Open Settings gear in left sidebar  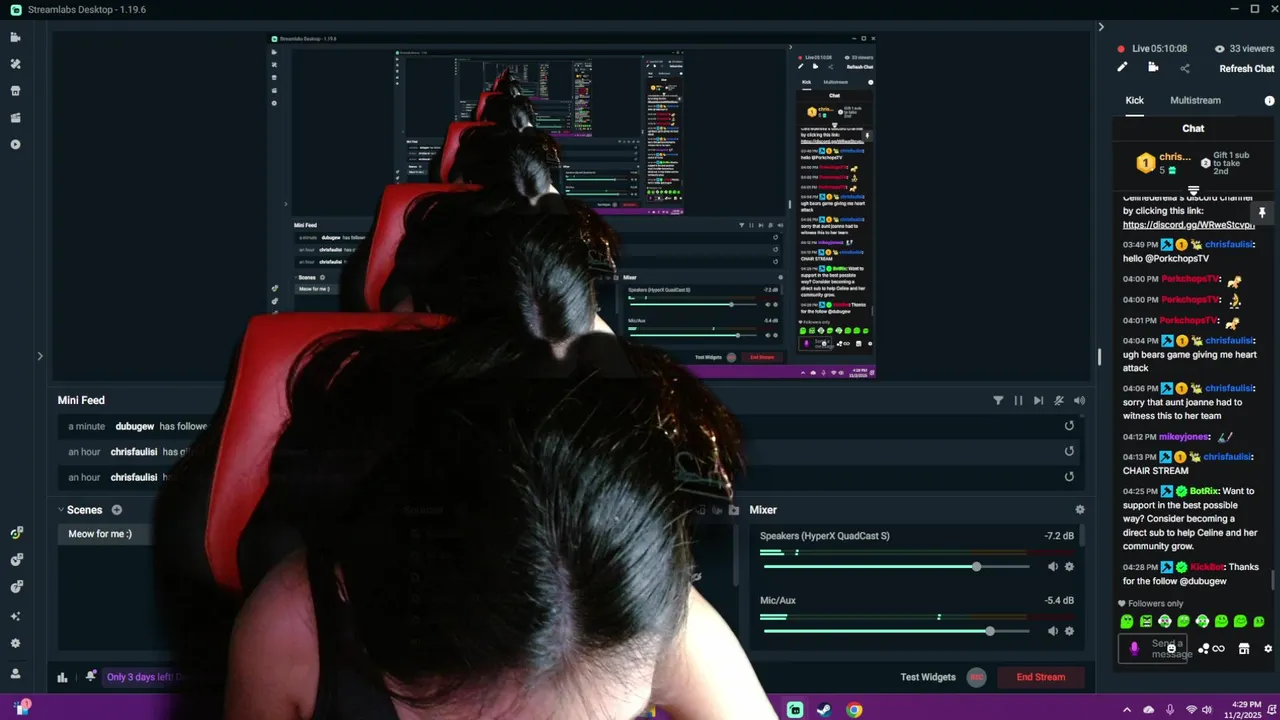[15, 644]
